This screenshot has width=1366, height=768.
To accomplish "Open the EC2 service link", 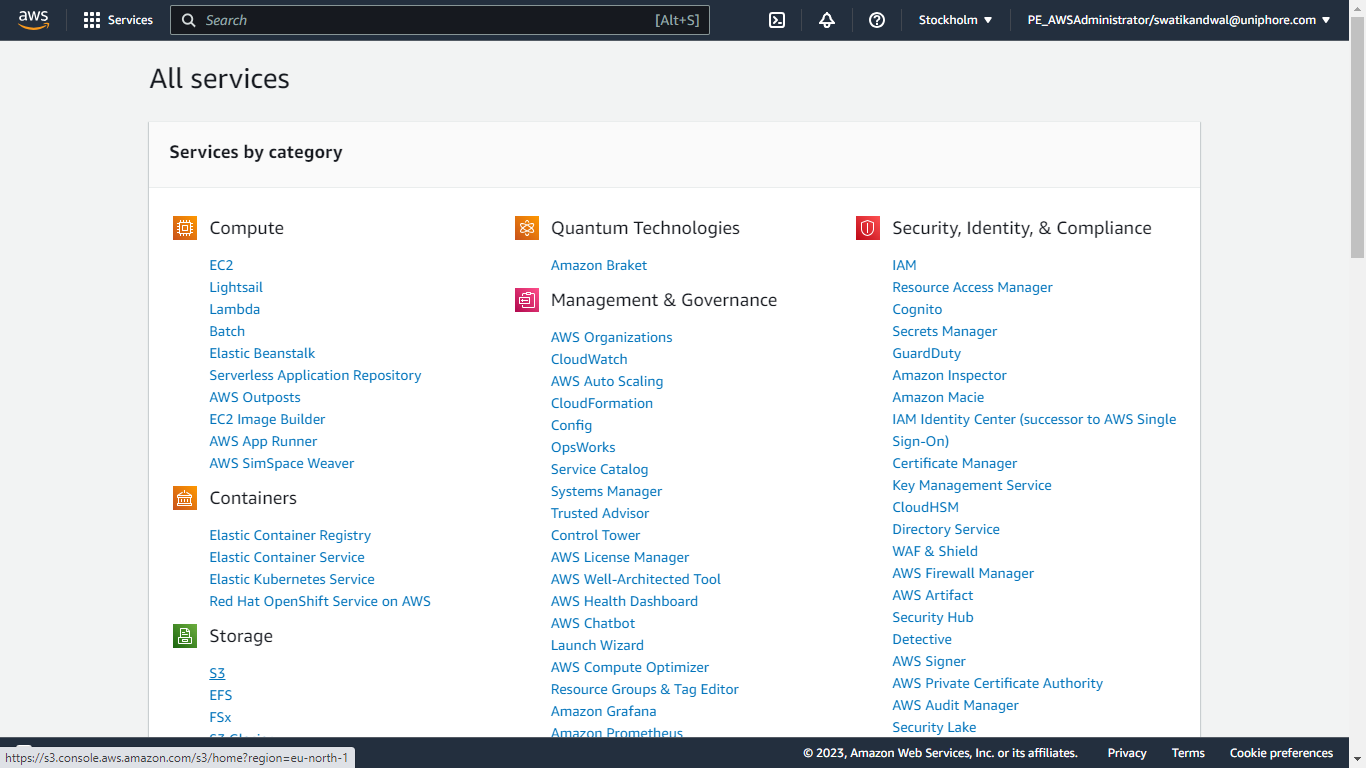I will pos(221,265).
